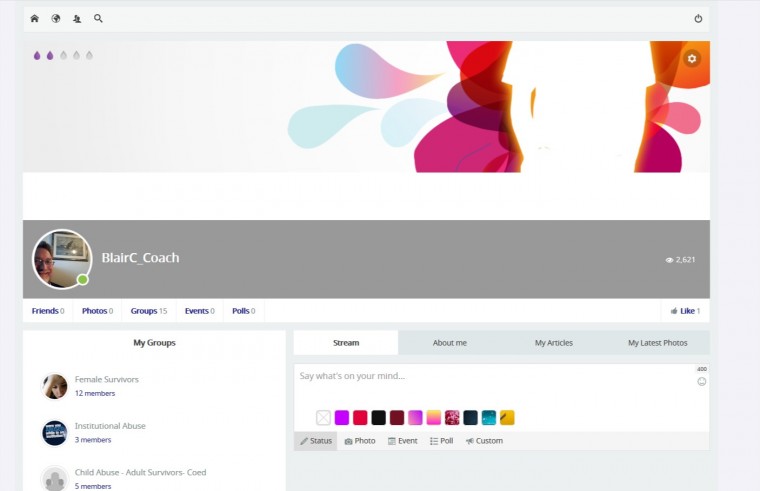This screenshot has width=760, height=491.
Task: Open the globe notifications icon
Action: coord(56,18)
